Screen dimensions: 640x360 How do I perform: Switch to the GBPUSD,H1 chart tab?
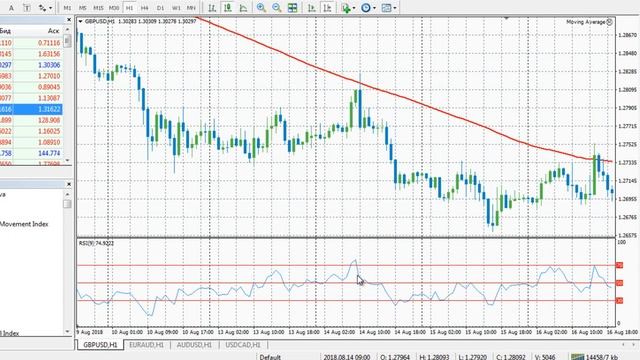(100, 345)
